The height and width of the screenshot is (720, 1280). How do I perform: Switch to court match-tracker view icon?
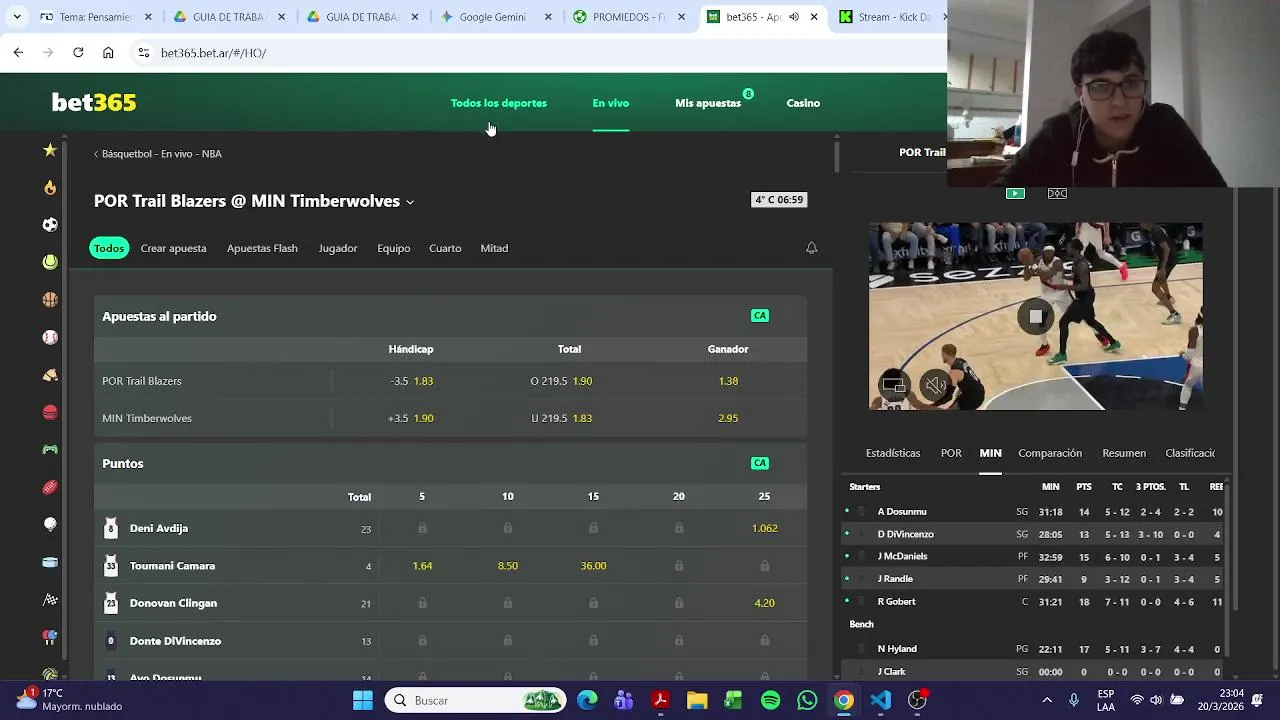[x=1057, y=193]
